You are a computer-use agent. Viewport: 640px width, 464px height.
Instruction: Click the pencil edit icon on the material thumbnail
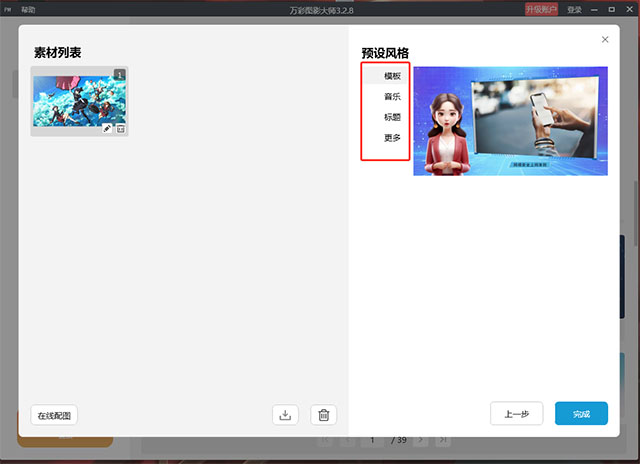click(107, 129)
